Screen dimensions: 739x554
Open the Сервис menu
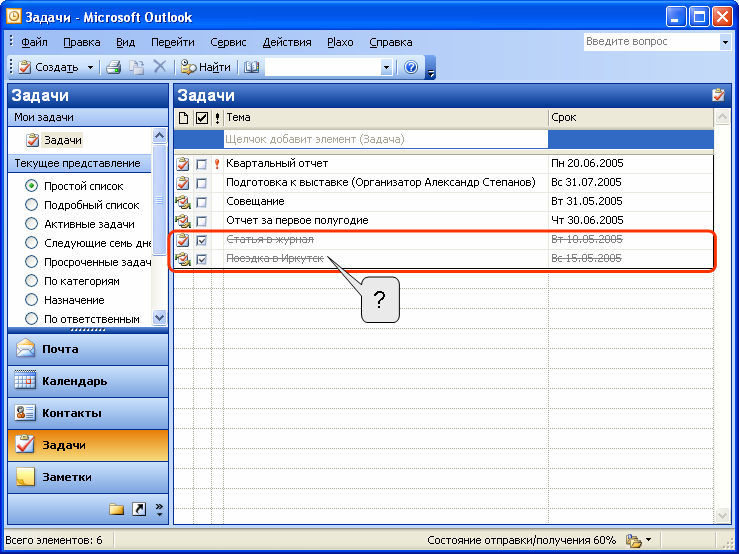(x=228, y=42)
